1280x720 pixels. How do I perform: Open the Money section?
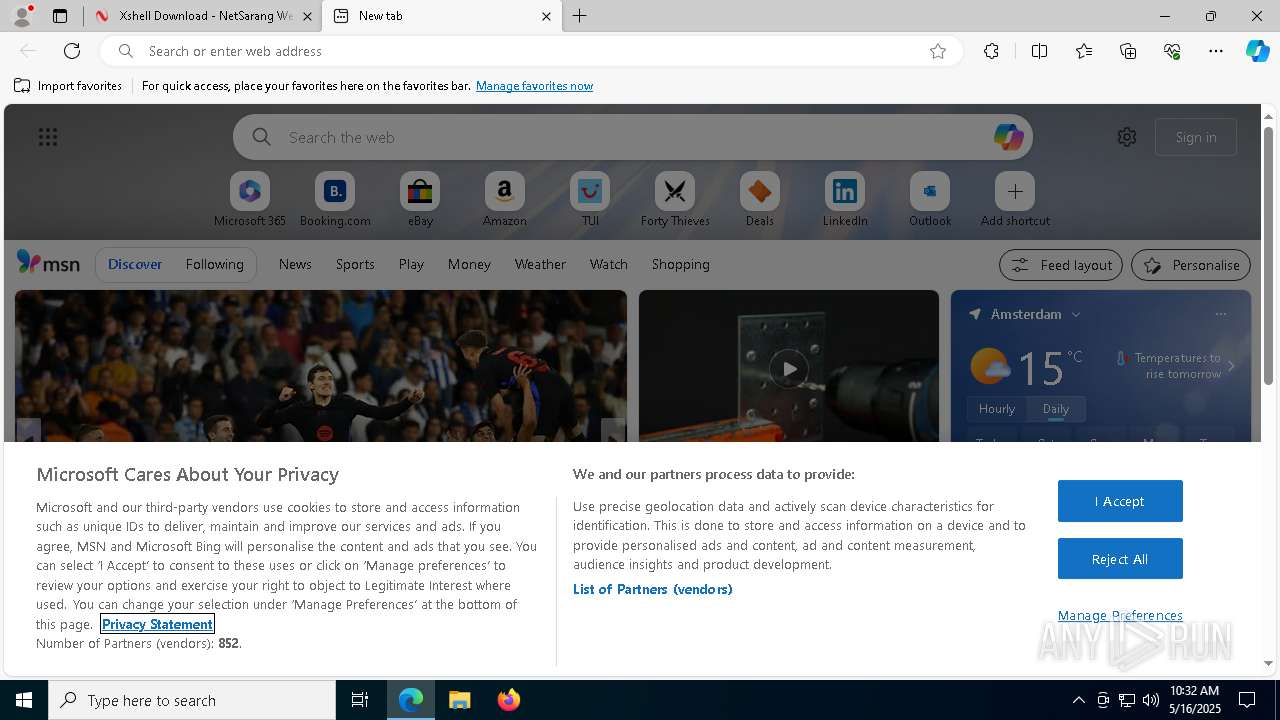coord(469,264)
